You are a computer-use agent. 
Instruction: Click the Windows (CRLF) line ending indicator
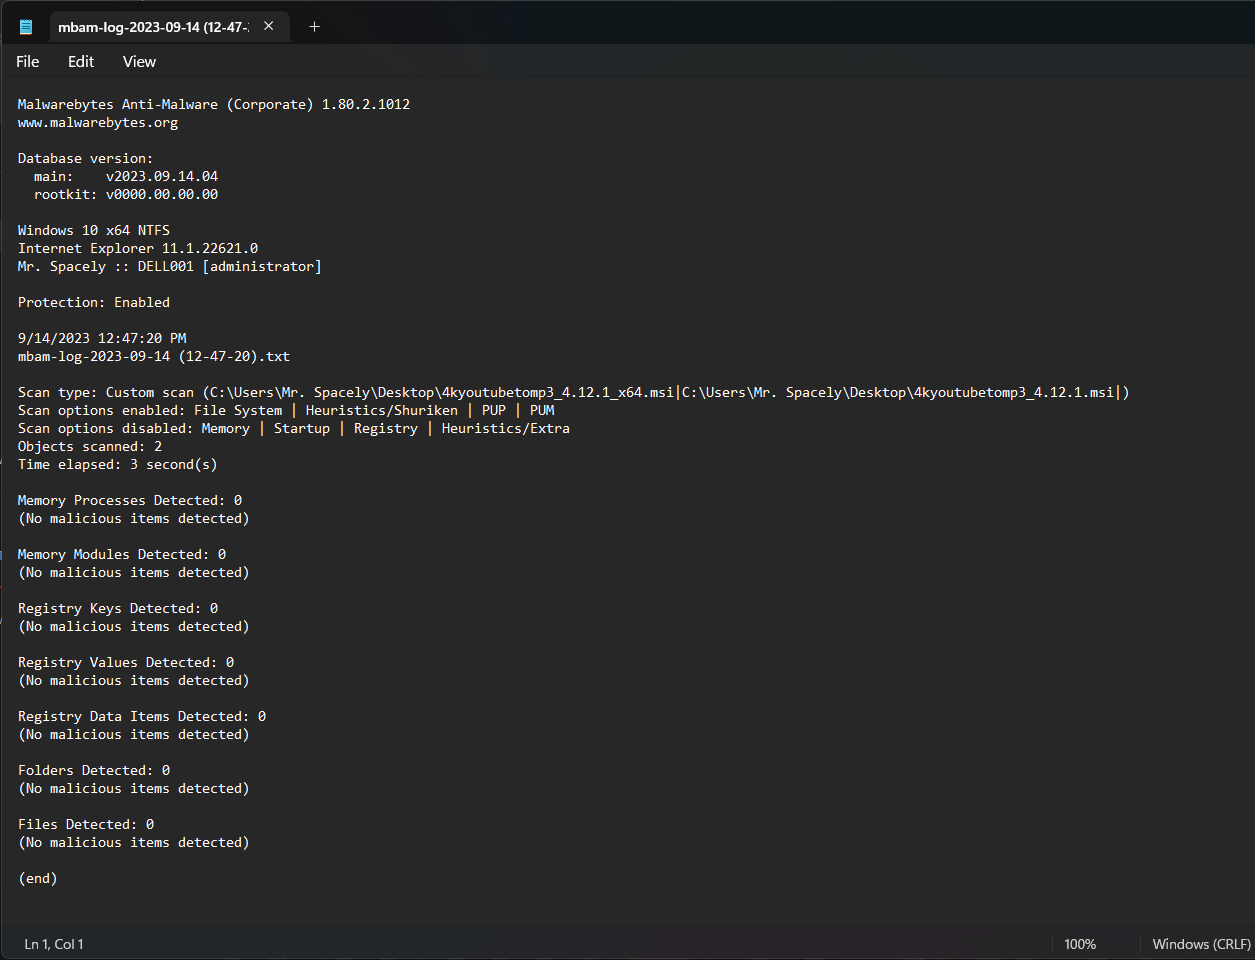pos(1201,944)
